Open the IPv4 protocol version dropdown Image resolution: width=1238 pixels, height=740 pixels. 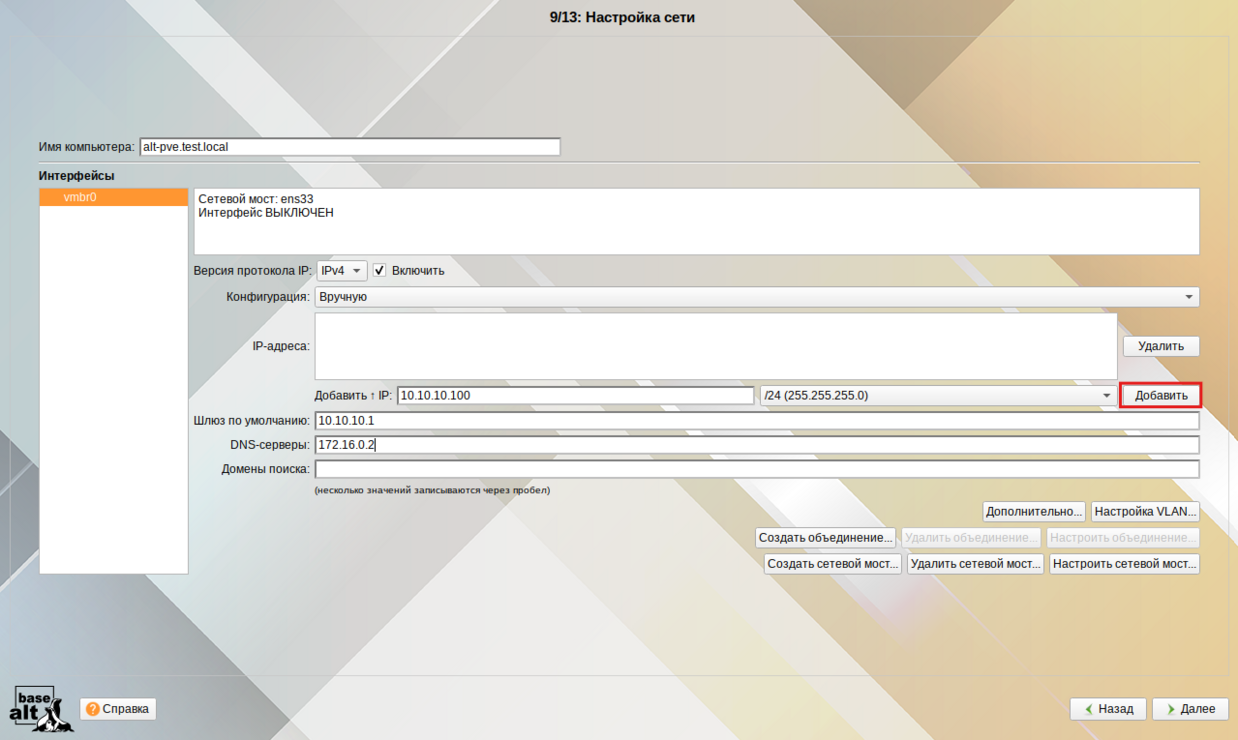pyautogui.click(x=341, y=271)
